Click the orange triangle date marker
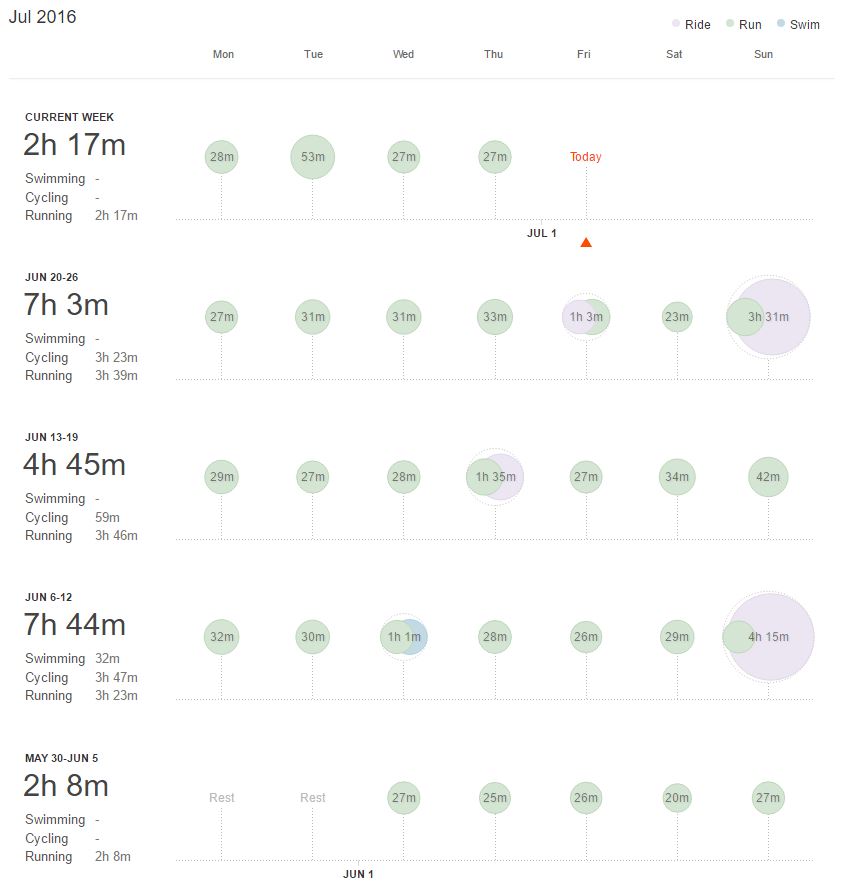This screenshot has width=848, height=891. click(x=585, y=241)
